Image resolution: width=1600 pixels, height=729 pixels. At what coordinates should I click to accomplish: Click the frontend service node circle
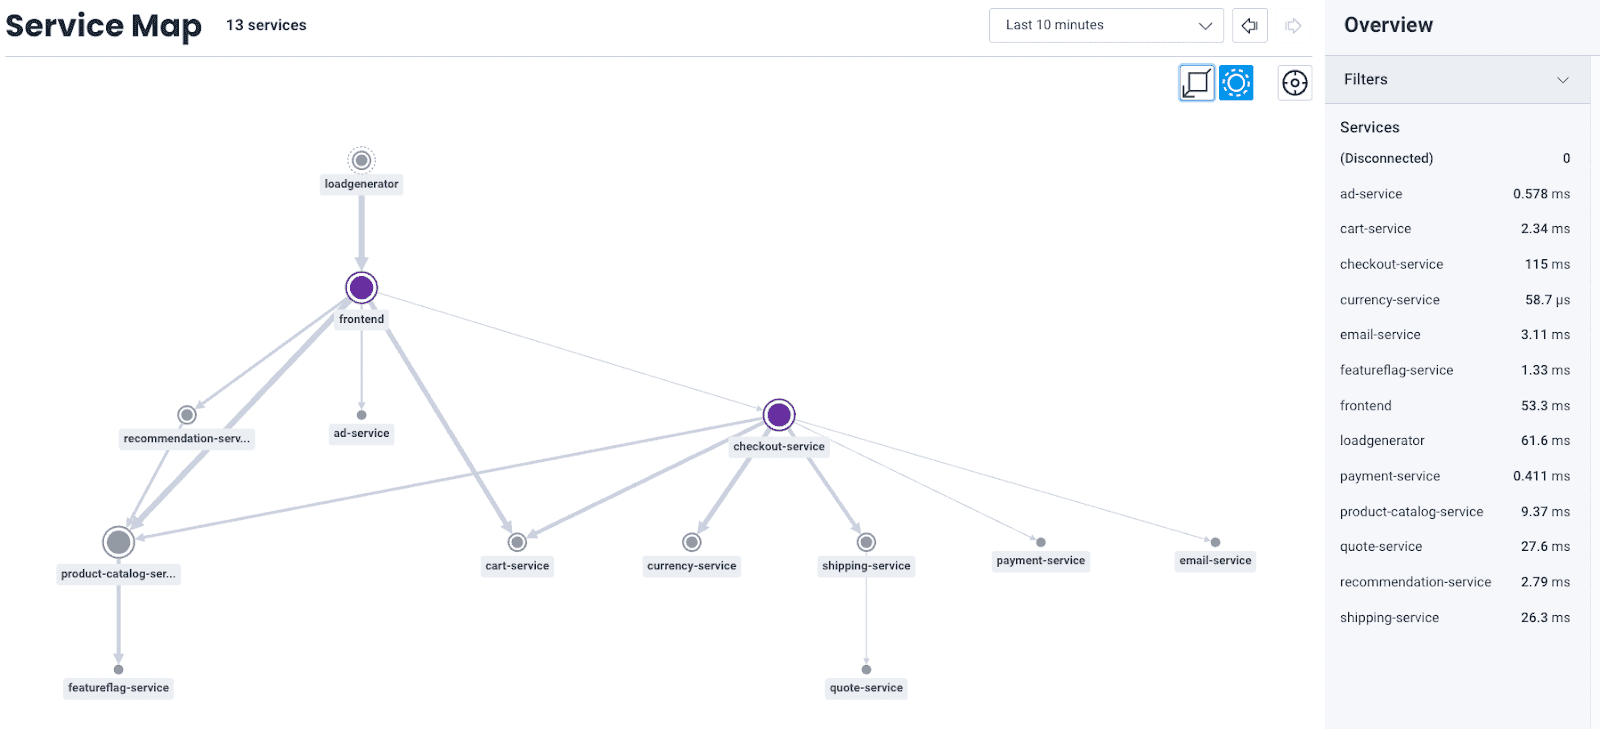(x=361, y=288)
